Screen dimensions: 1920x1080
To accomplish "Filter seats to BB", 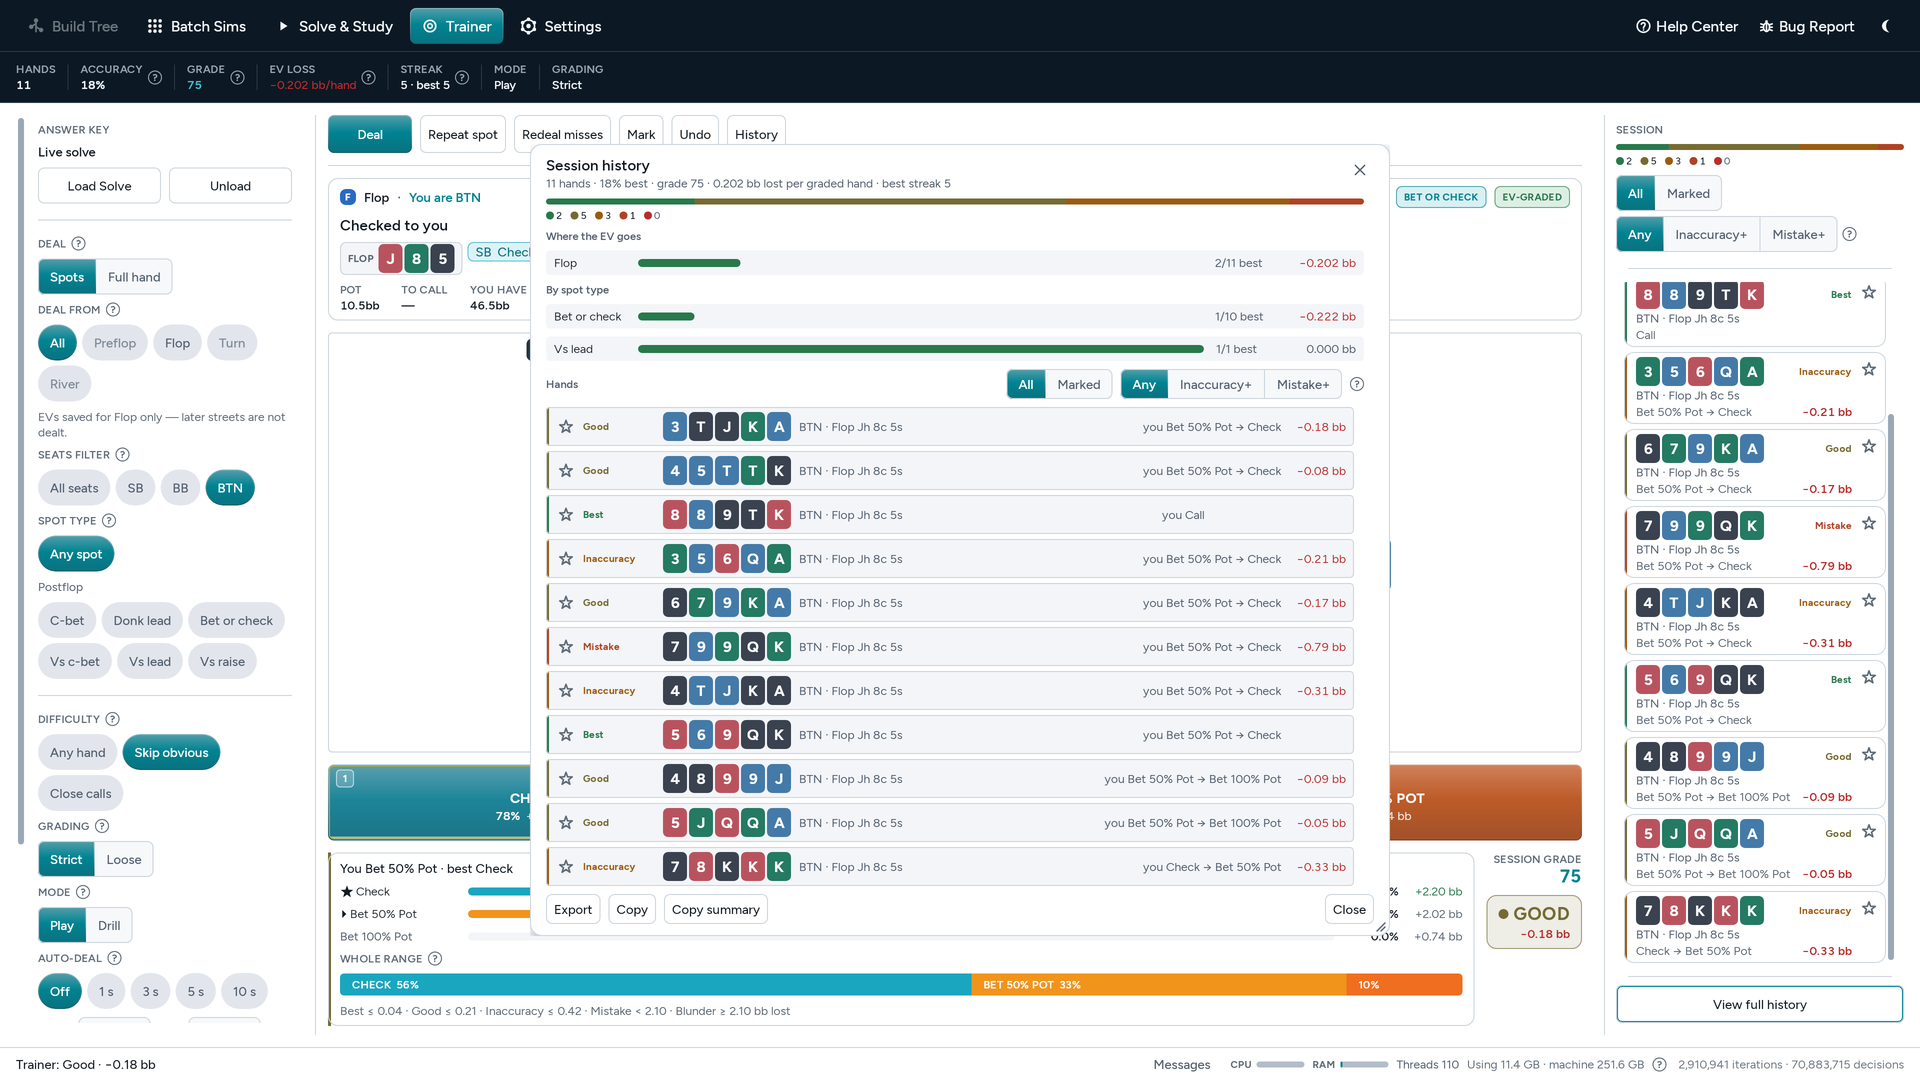I will click(x=180, y=488).
